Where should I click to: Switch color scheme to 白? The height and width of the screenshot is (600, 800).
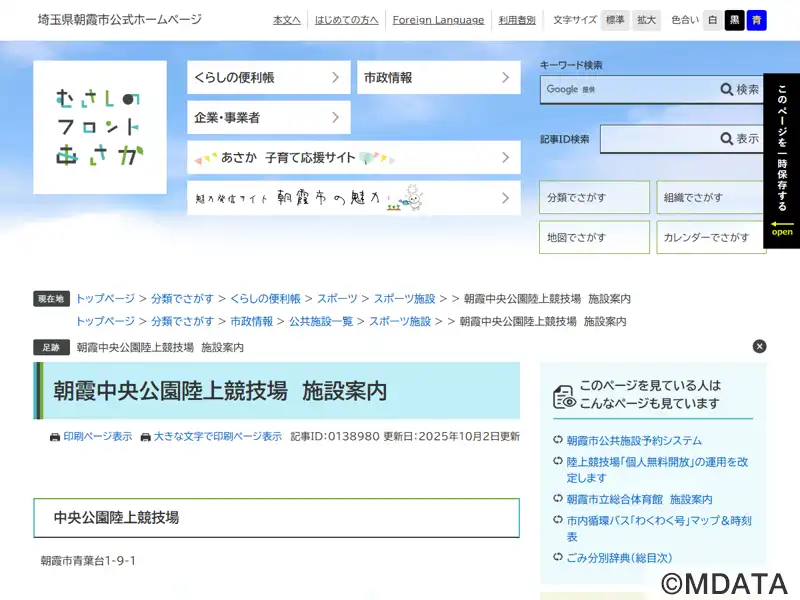(x=712, y=20)
